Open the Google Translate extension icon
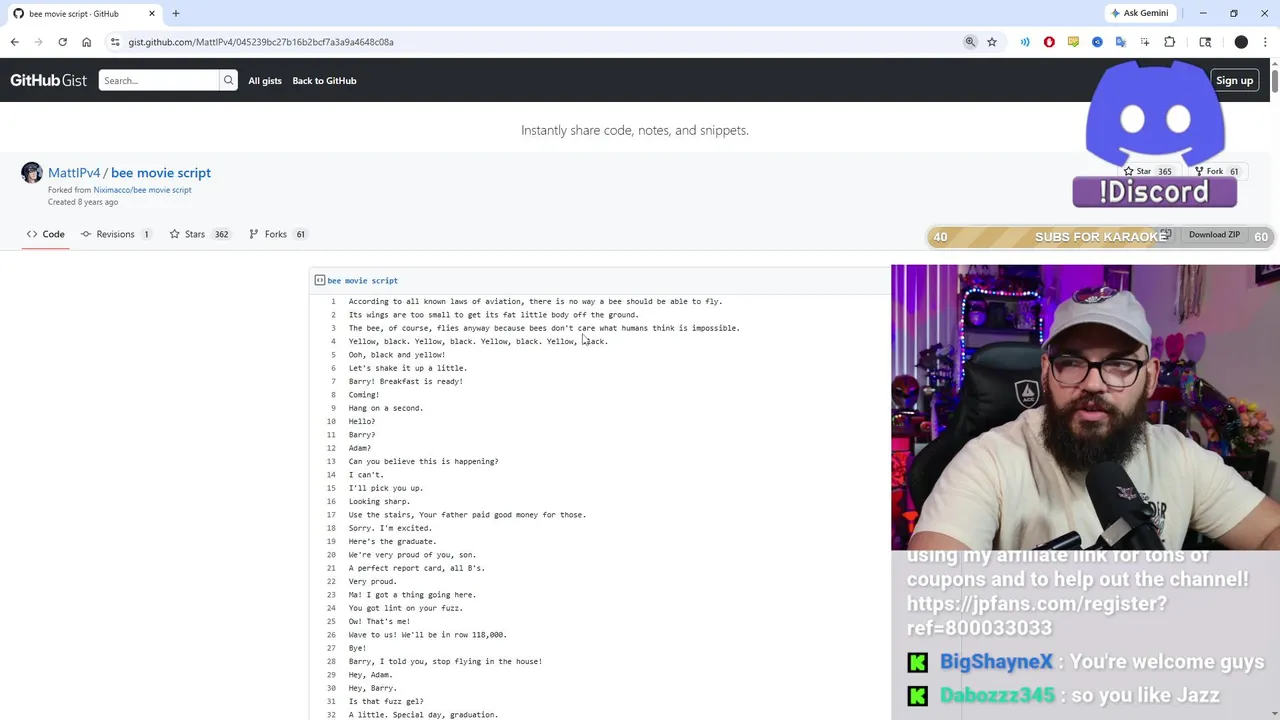1280x720 pixels. click(1121, 42)
